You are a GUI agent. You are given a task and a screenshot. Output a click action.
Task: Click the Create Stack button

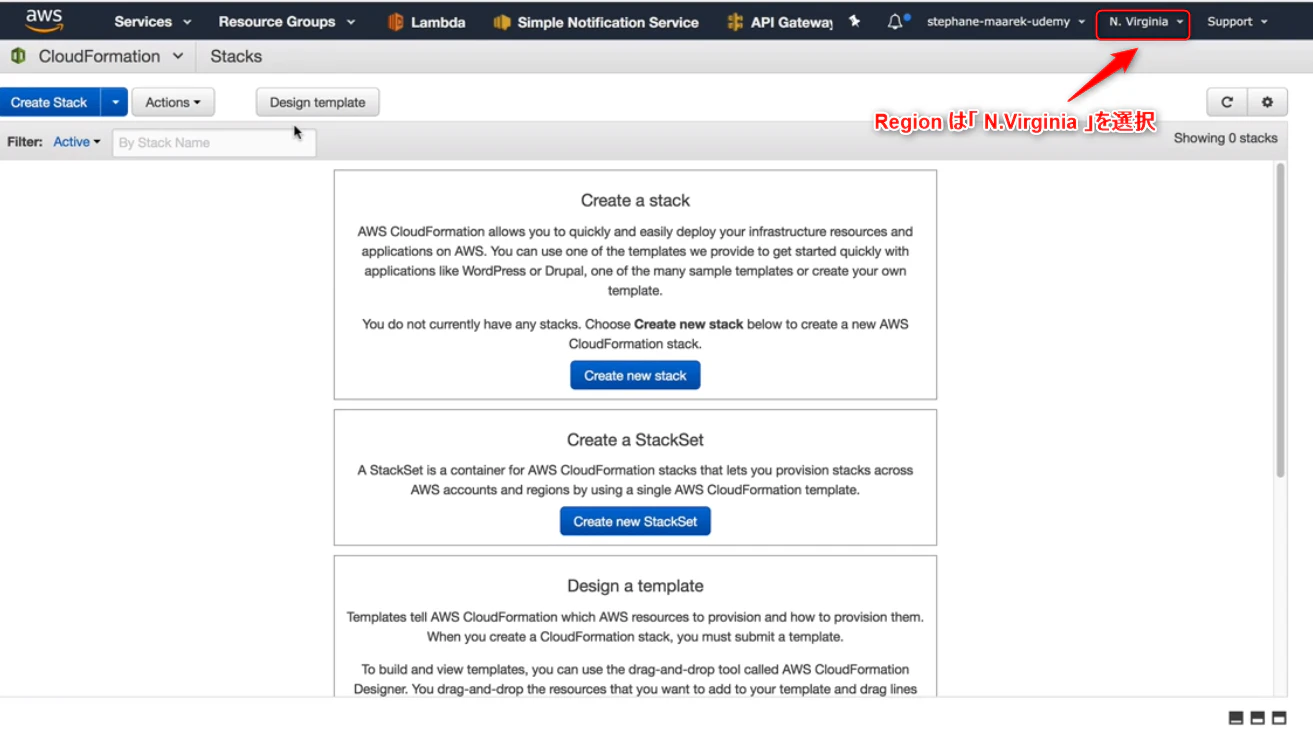coord(50,102)
